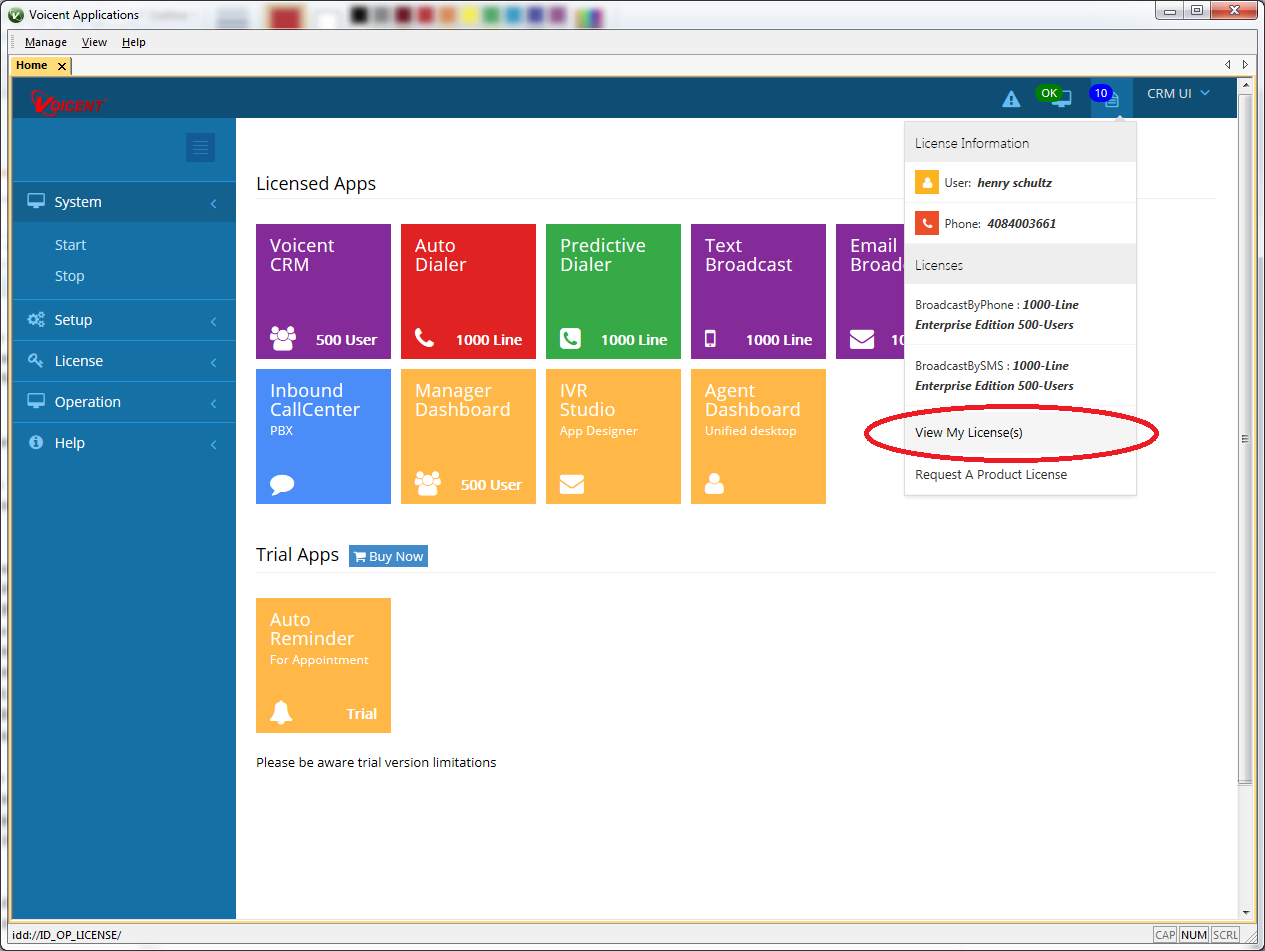Launch the Predictive Dialer tile
Image resolution: width=1265 pixels, height=951 pixels.
(613, 291)
